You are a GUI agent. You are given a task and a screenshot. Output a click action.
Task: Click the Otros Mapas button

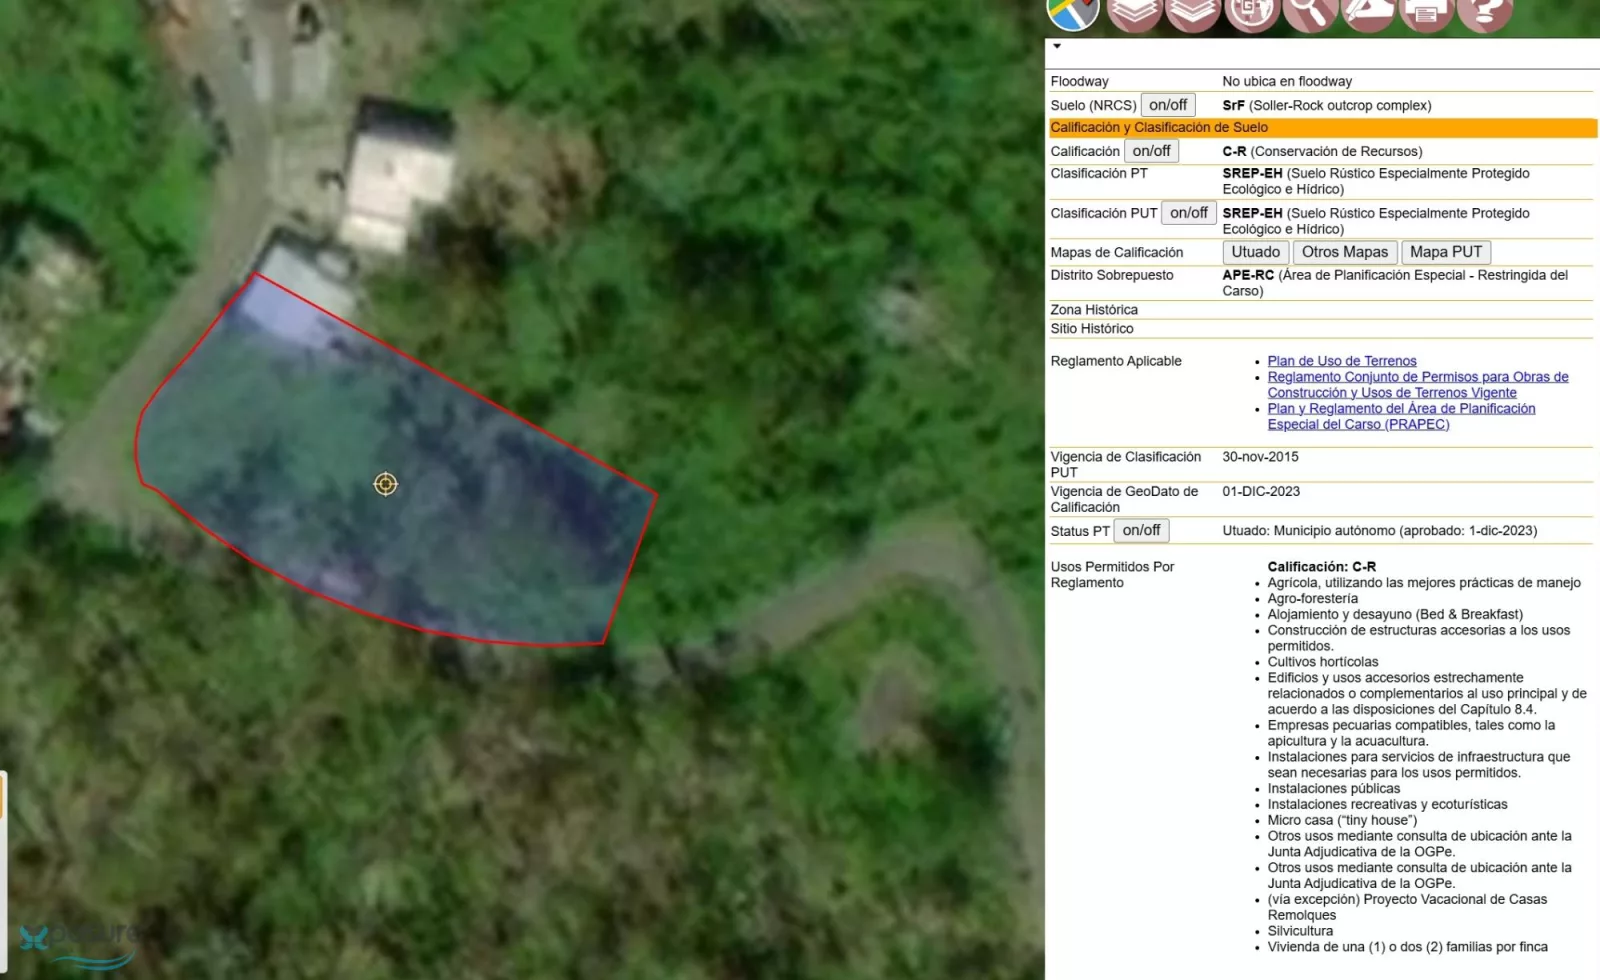tap(1345, 252)
